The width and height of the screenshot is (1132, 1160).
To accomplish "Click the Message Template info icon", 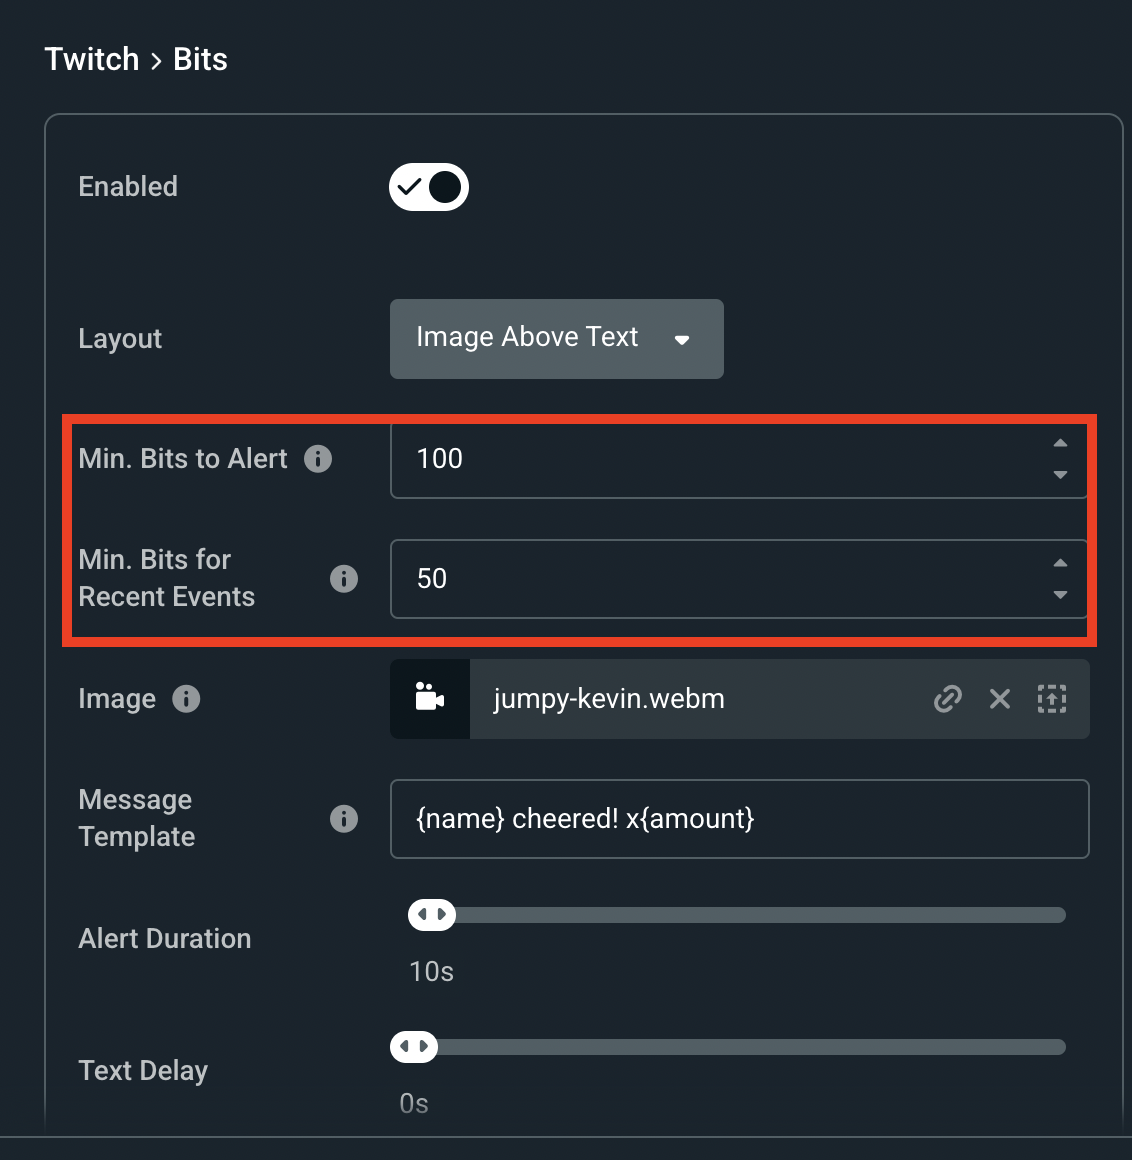I will [344, 819].
